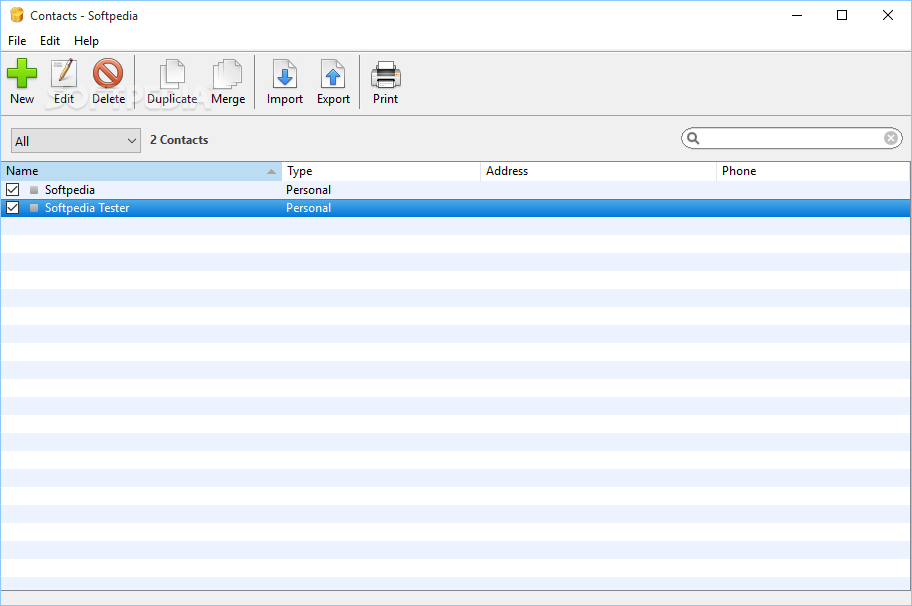
Task: Print the contacts list
Action: (386, 82)
